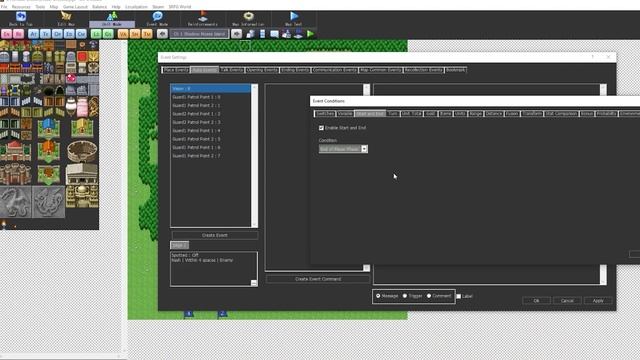
Task: Open the Bookmark tab
Action: pyautogui.click(x=456, y=70)
